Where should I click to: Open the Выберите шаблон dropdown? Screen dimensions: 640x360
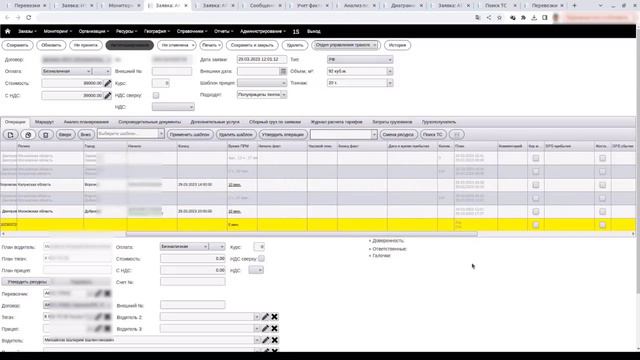click(131, 134)
